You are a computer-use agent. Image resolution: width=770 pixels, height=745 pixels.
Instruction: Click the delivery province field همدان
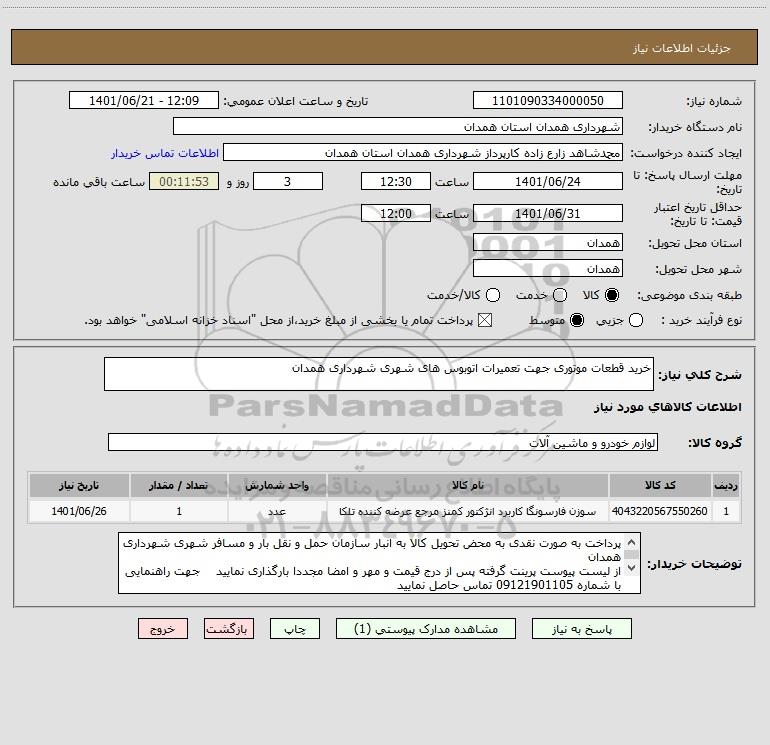(548, 242)
